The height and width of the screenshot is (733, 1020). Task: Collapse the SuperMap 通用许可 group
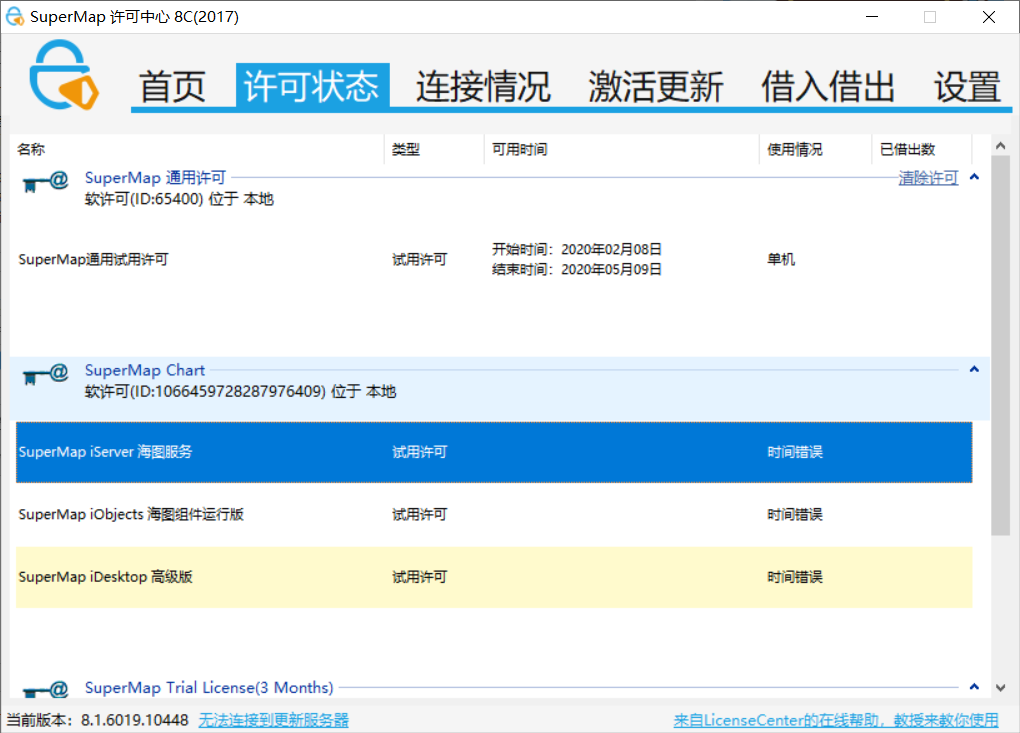(974, 177)
